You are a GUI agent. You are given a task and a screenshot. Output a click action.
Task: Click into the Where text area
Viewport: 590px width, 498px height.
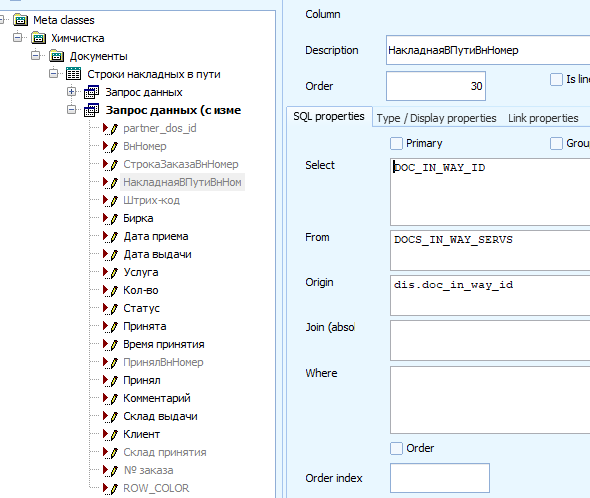[490, 400]
